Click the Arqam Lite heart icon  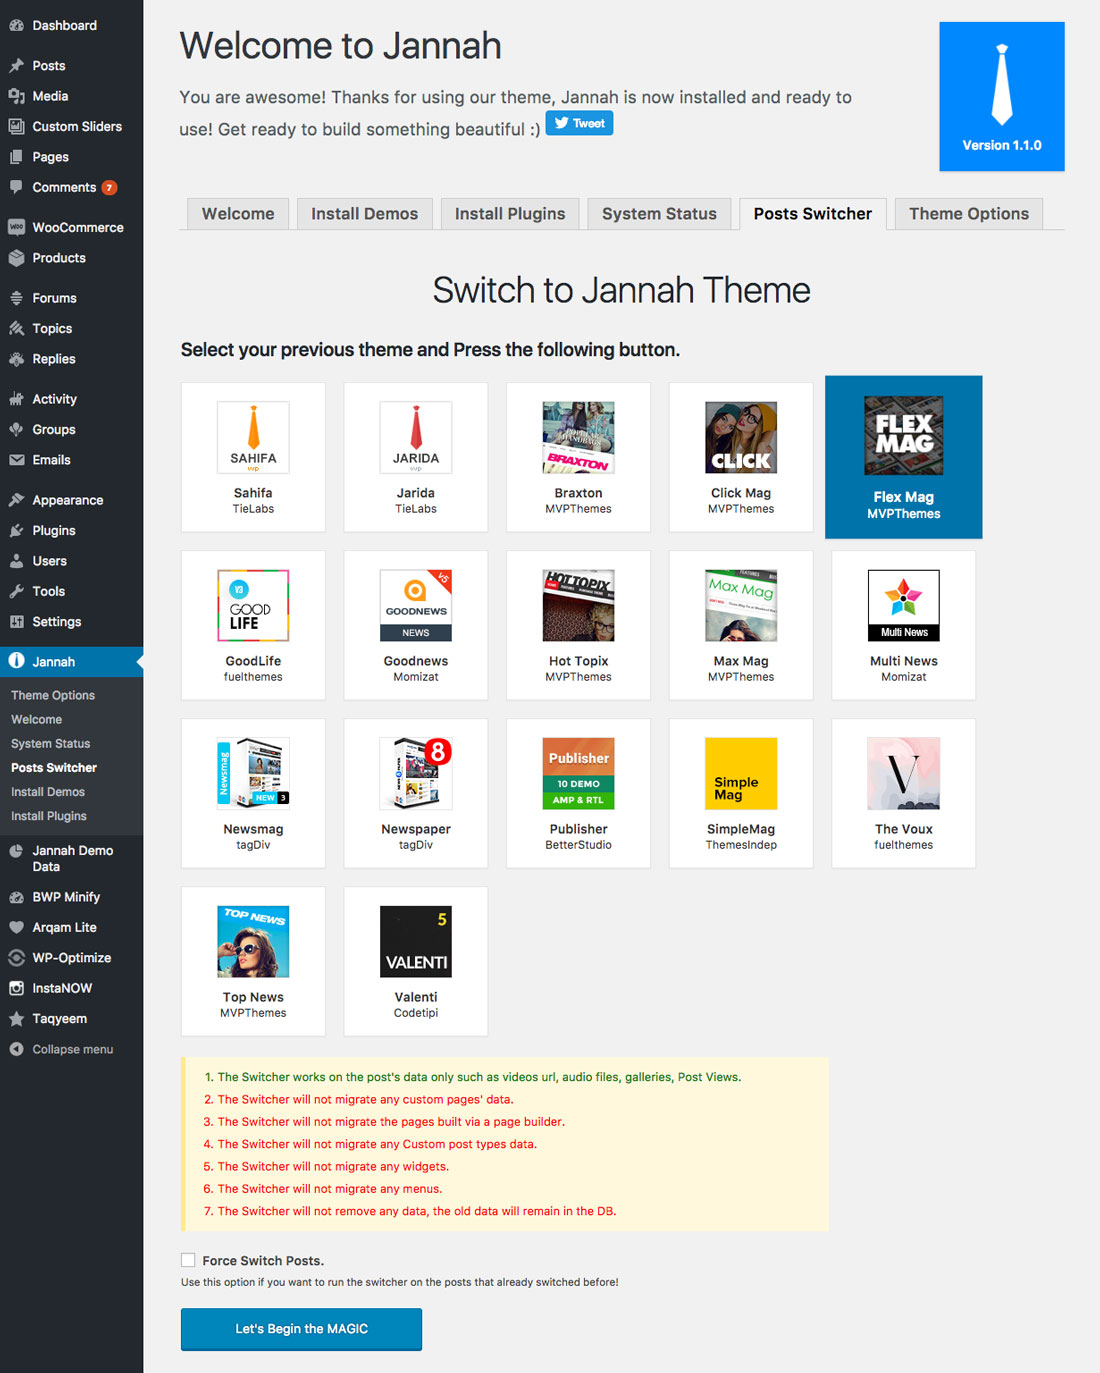[x=16, y=927]
